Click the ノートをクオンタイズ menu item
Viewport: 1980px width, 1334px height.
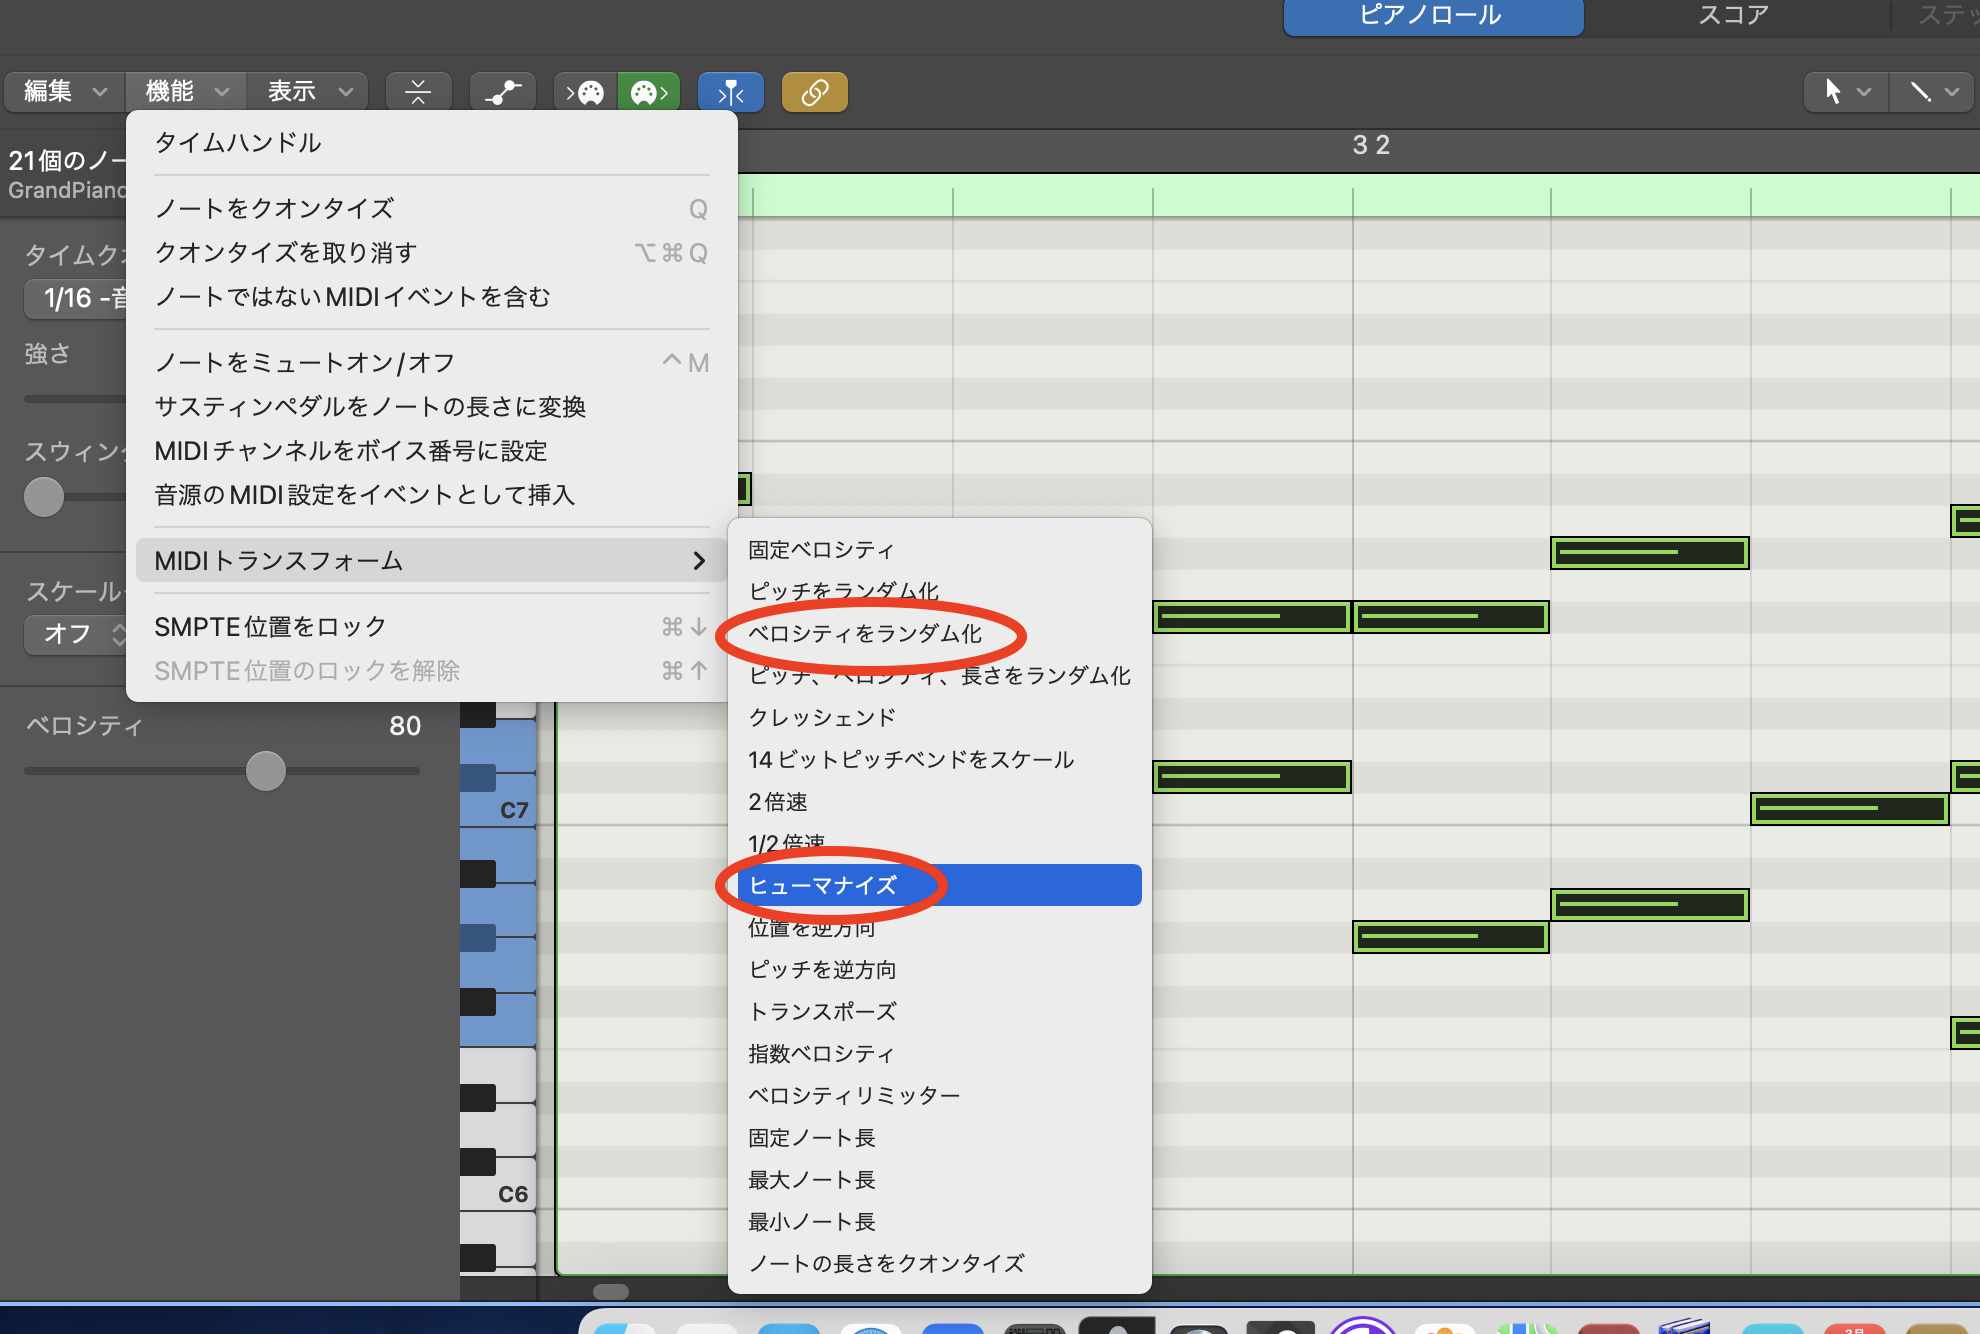[274, 208]
